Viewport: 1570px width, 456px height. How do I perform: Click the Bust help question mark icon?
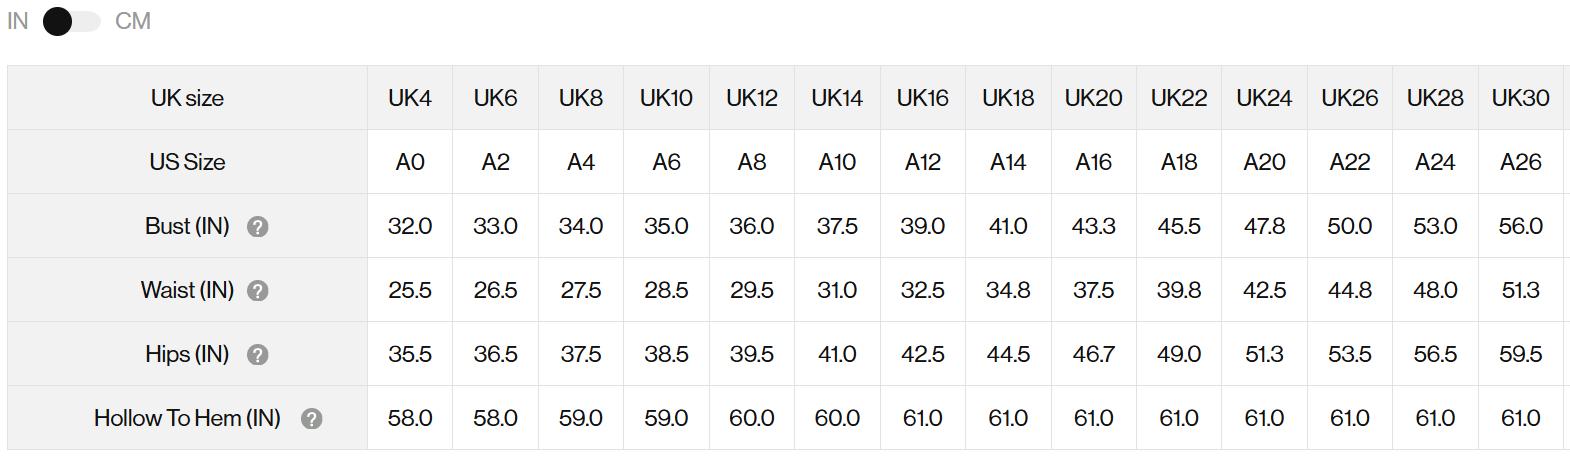tap(257, 227)
